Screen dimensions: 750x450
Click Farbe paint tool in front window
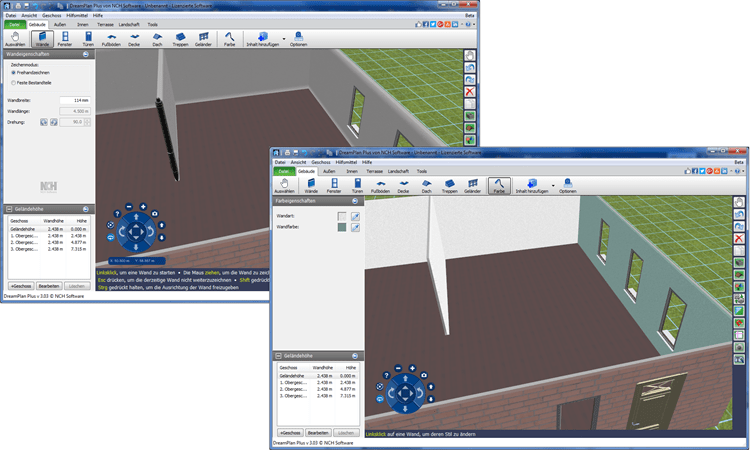[499, 186]
